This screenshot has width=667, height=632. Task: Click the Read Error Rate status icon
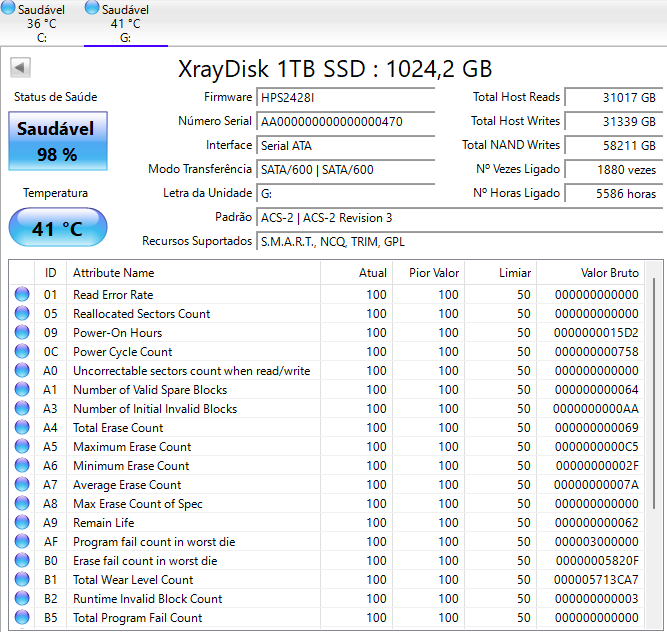(x=22, y=295)
